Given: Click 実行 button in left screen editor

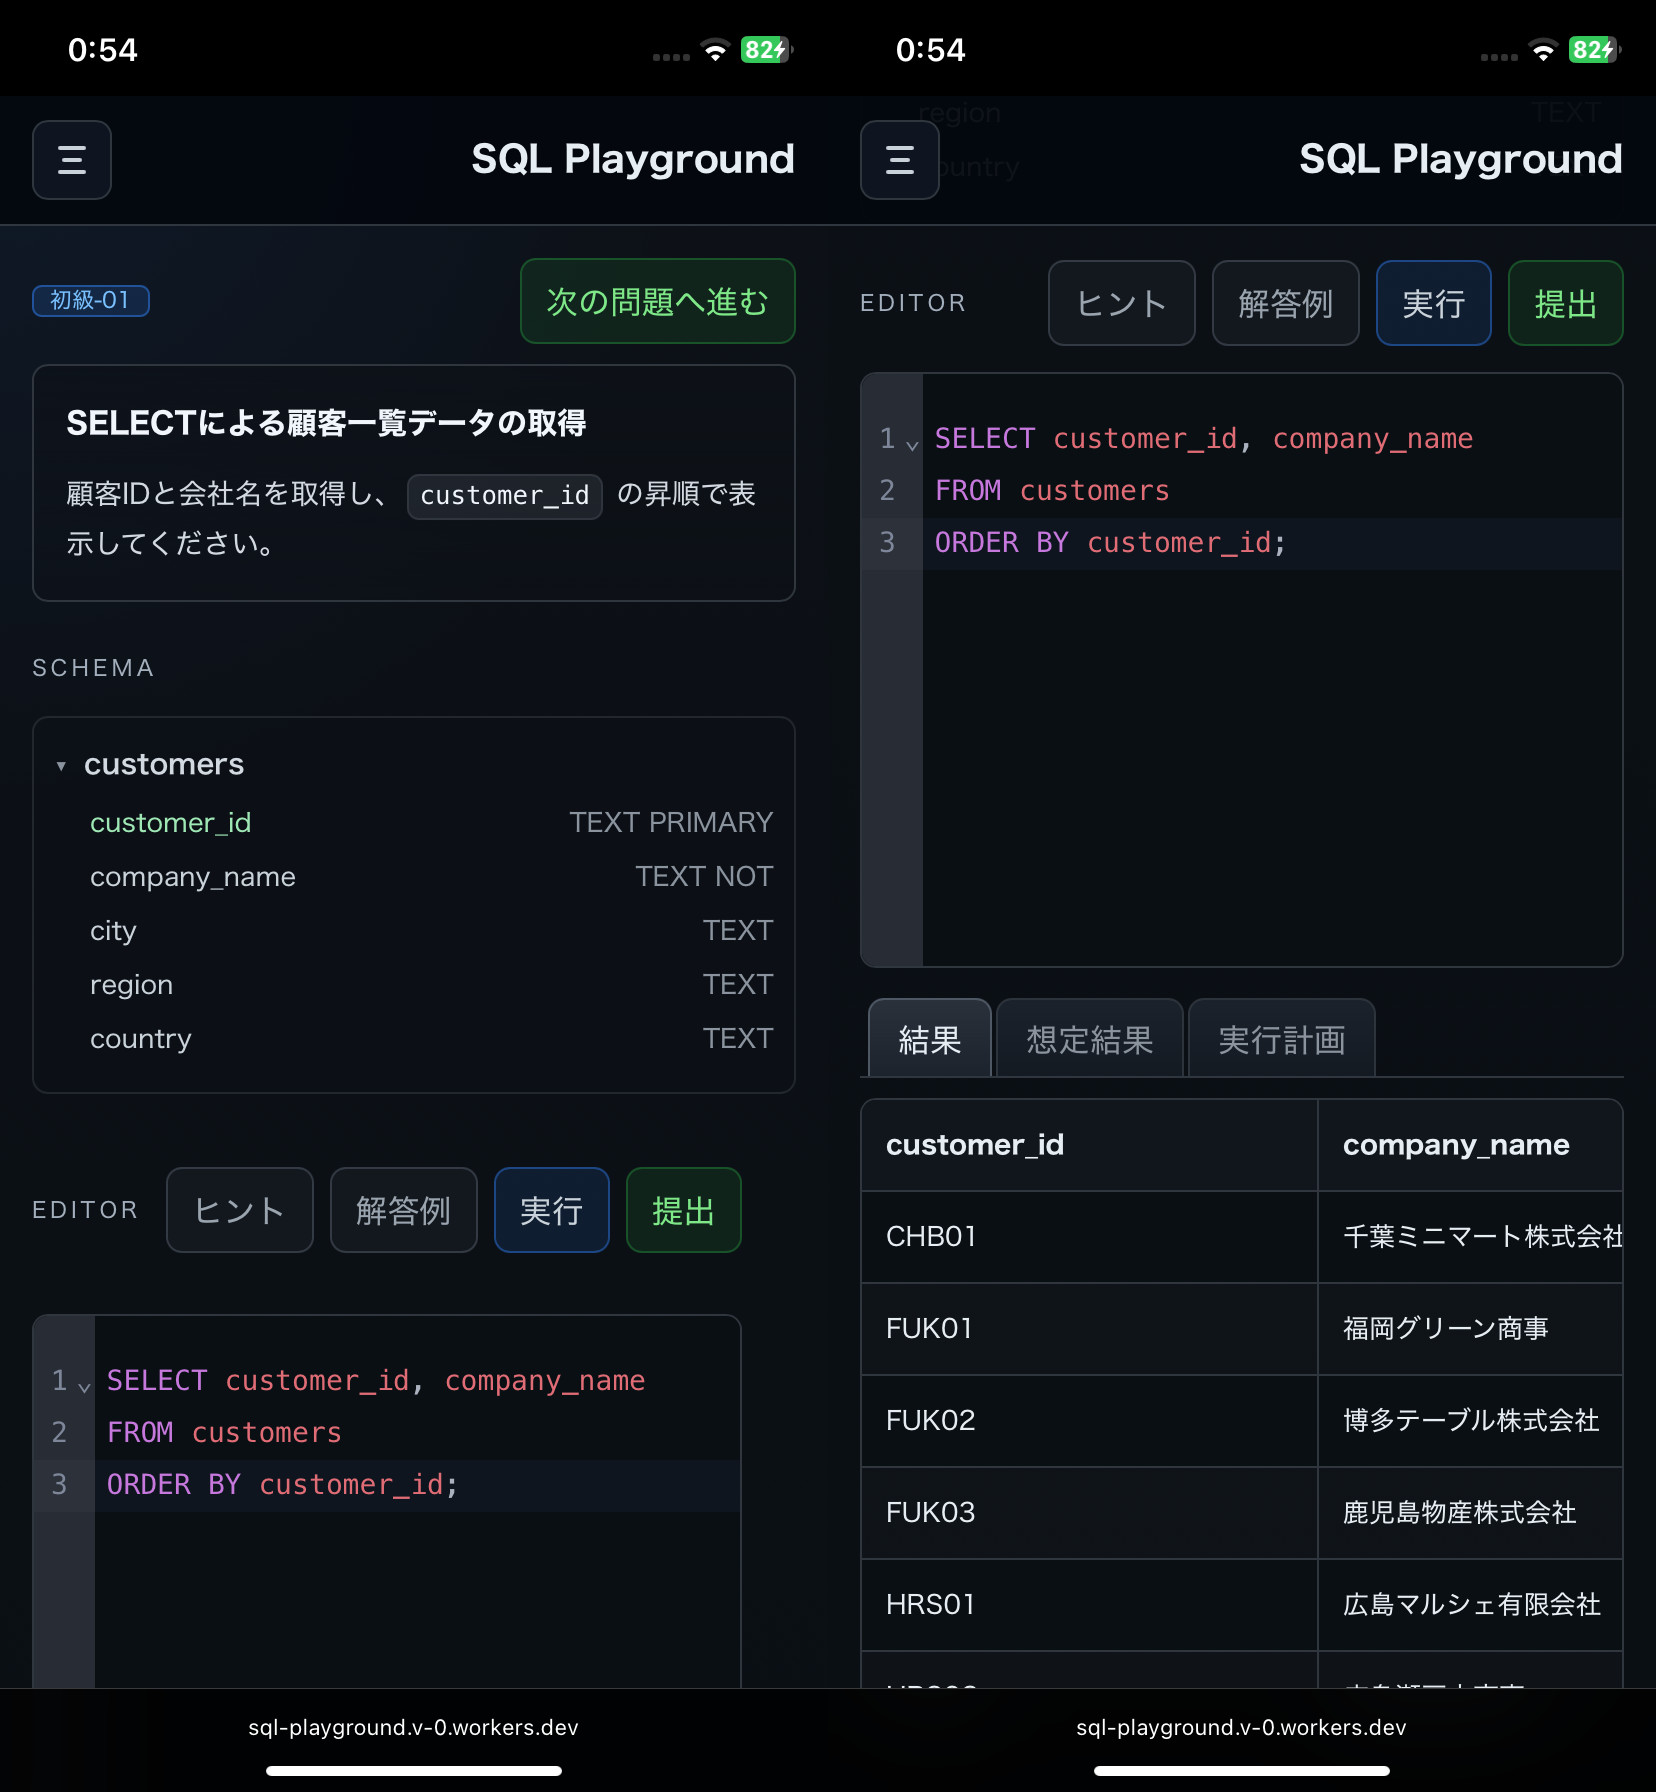Looking at the screenshot, I should (552, 1210).
